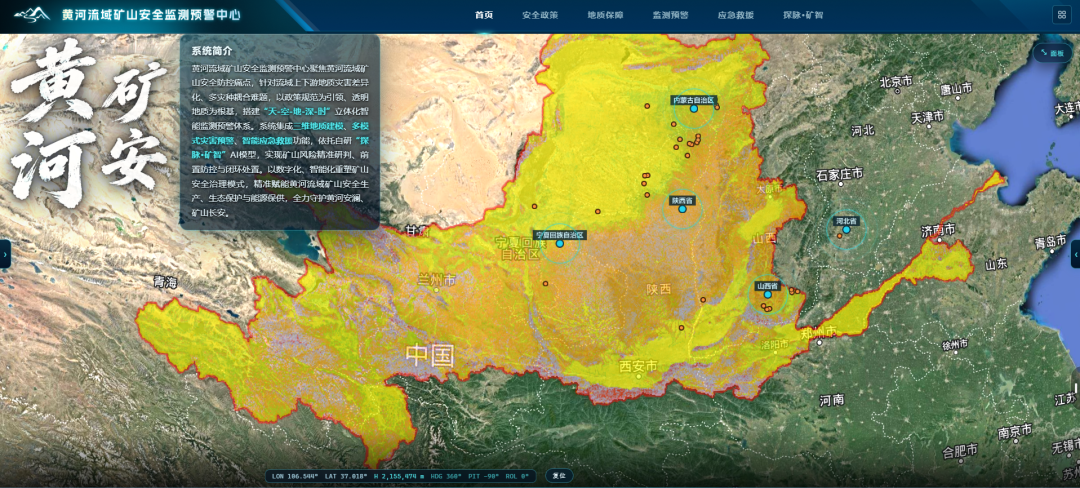Click the 西安市 city label on map
This screenshot has width=1080, height=488.
pyautogui.click(x=638, y=365)
